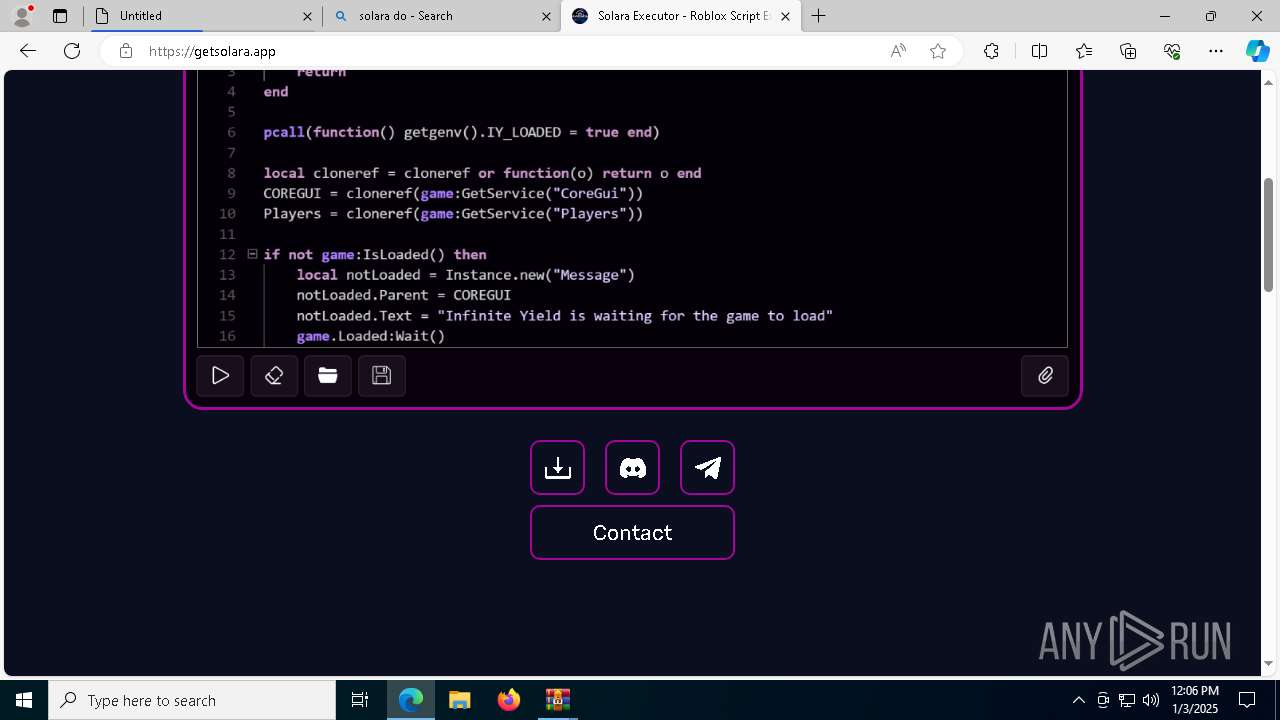
Task: Clear the editor with the eraser icon
Action: [x=274, y=376]
